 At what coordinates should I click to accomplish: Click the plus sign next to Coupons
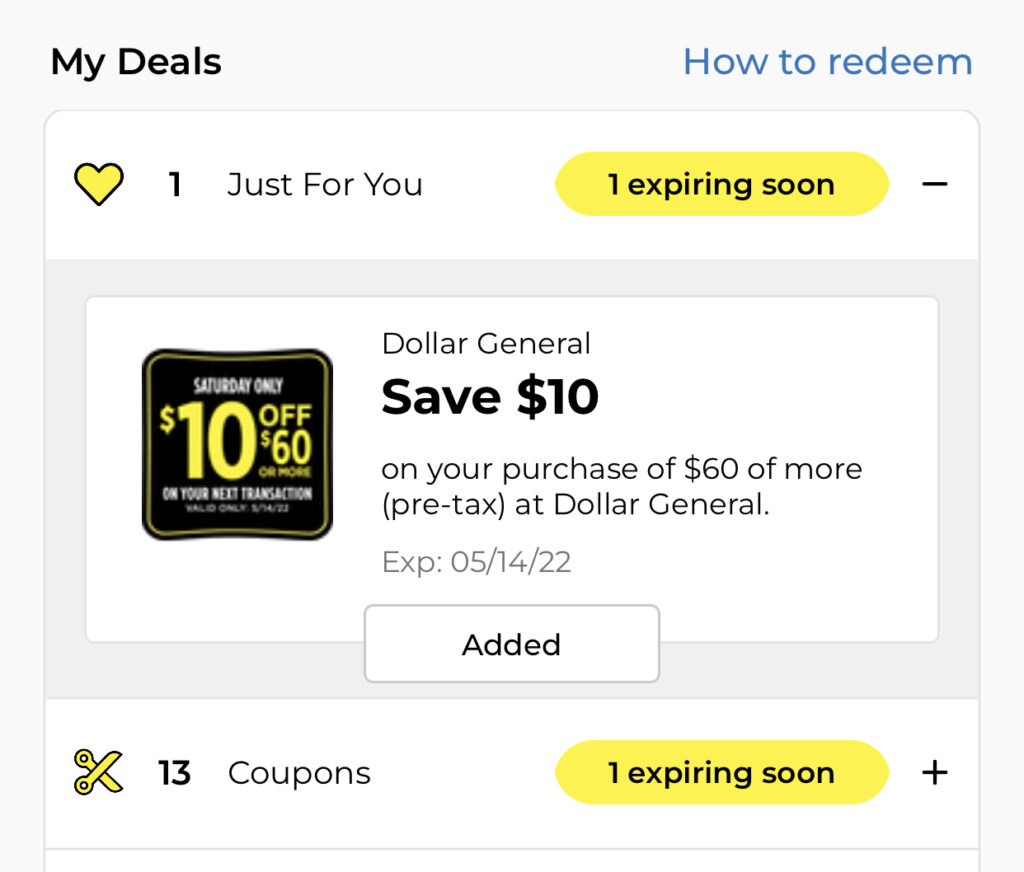tap(936, 771)
